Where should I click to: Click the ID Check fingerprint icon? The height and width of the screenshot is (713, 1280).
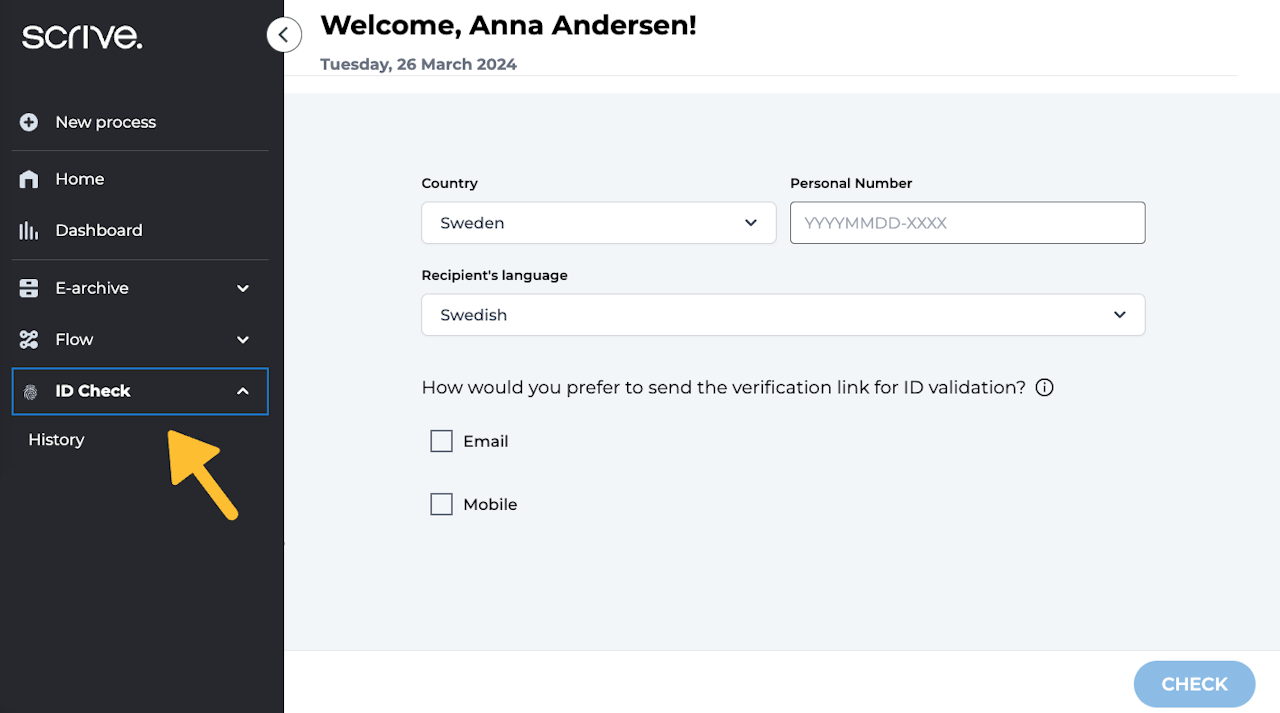pos(30,392)
